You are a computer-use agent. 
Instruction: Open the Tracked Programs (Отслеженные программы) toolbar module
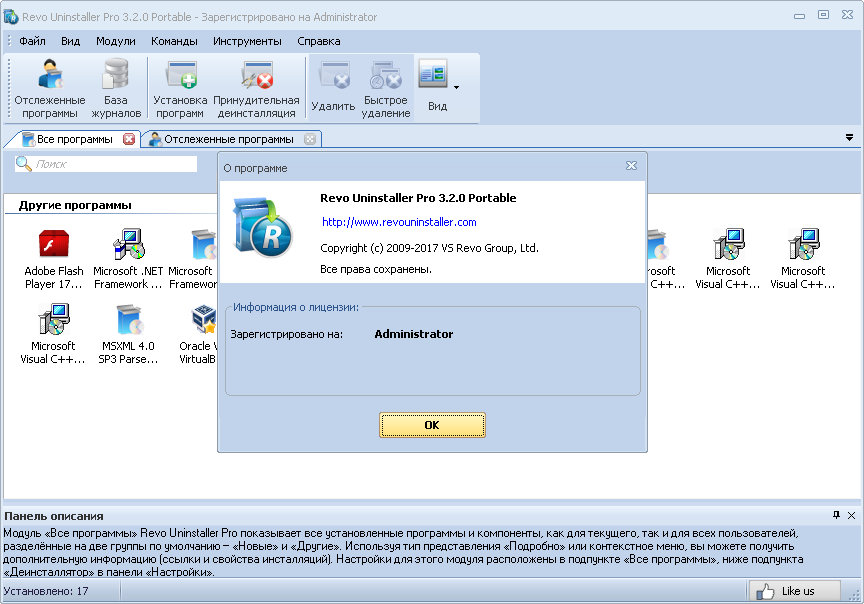(50, 88)
